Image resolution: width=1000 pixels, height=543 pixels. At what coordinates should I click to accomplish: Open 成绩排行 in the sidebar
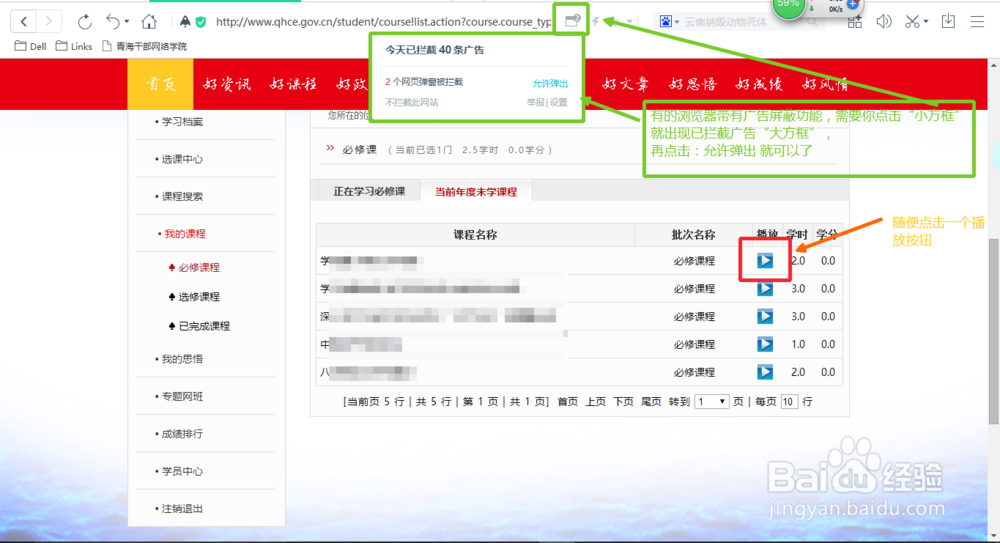(182, 434)
